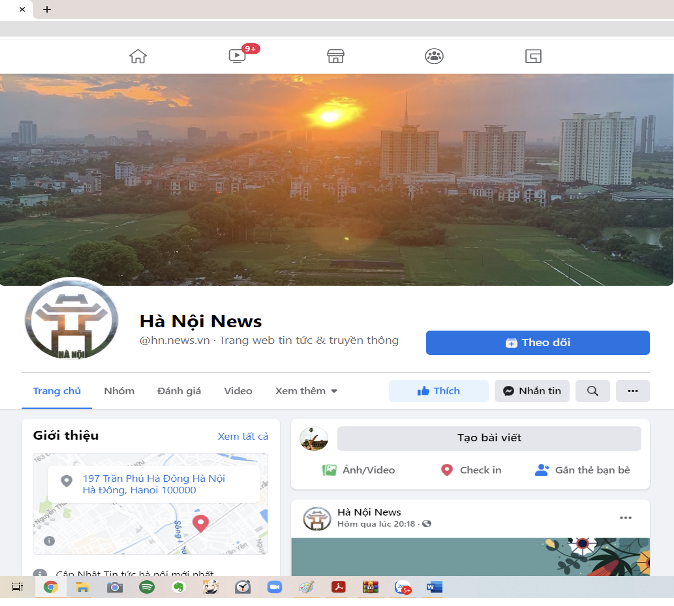This screenshot has width=674, height=606.
Task: Click the Tạo bài viết input box
Action: coord(488,438)
